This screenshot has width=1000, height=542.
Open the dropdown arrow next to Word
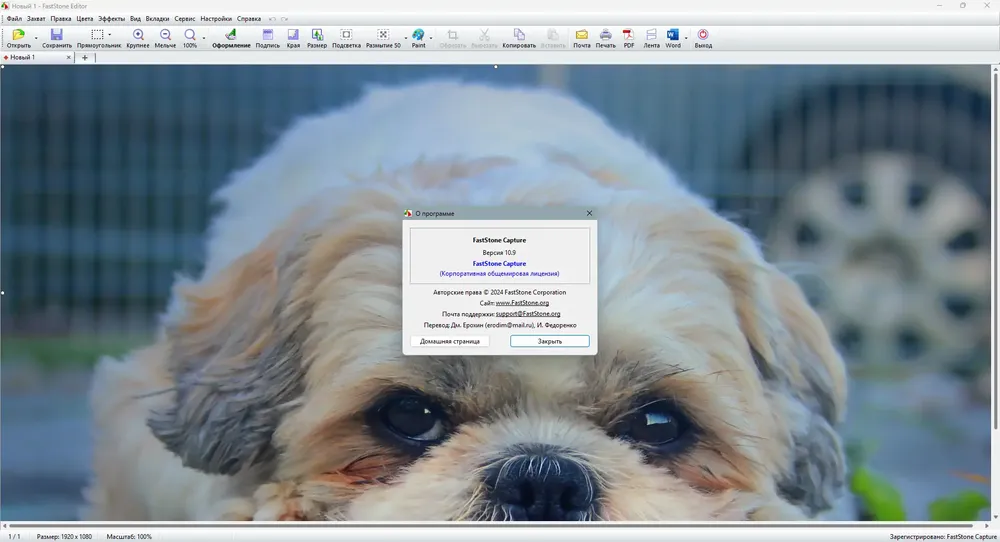pyautogui.click(x=686, y=38)
